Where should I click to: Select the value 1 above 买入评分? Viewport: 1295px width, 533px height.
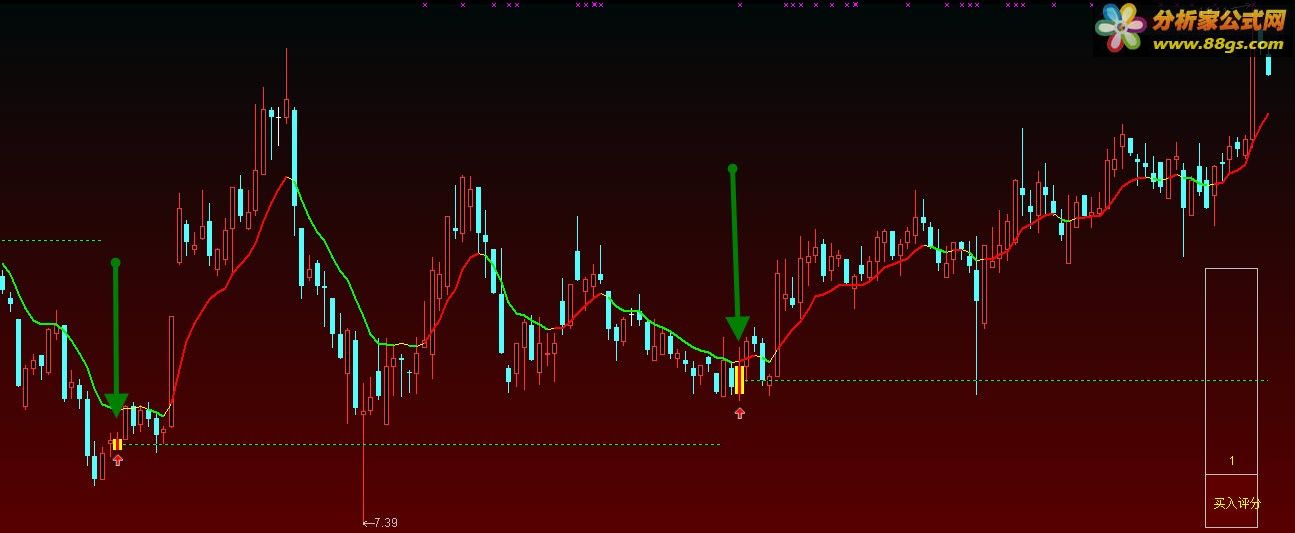[1232, 461]
